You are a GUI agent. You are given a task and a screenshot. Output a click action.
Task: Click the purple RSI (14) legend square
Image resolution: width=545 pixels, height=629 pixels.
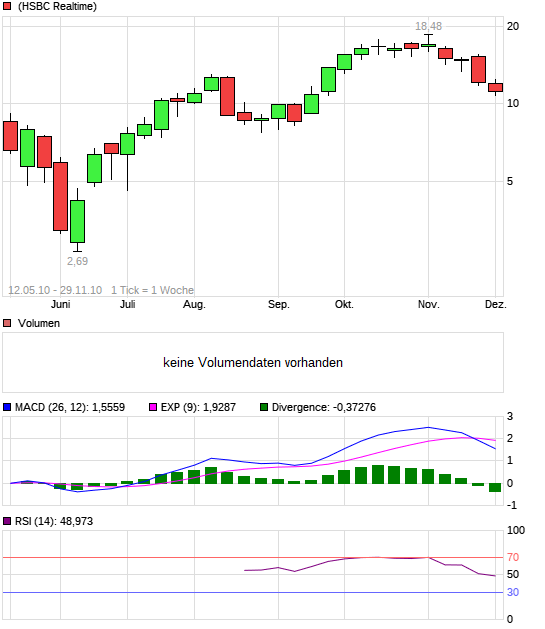click(x=7, y=521)
